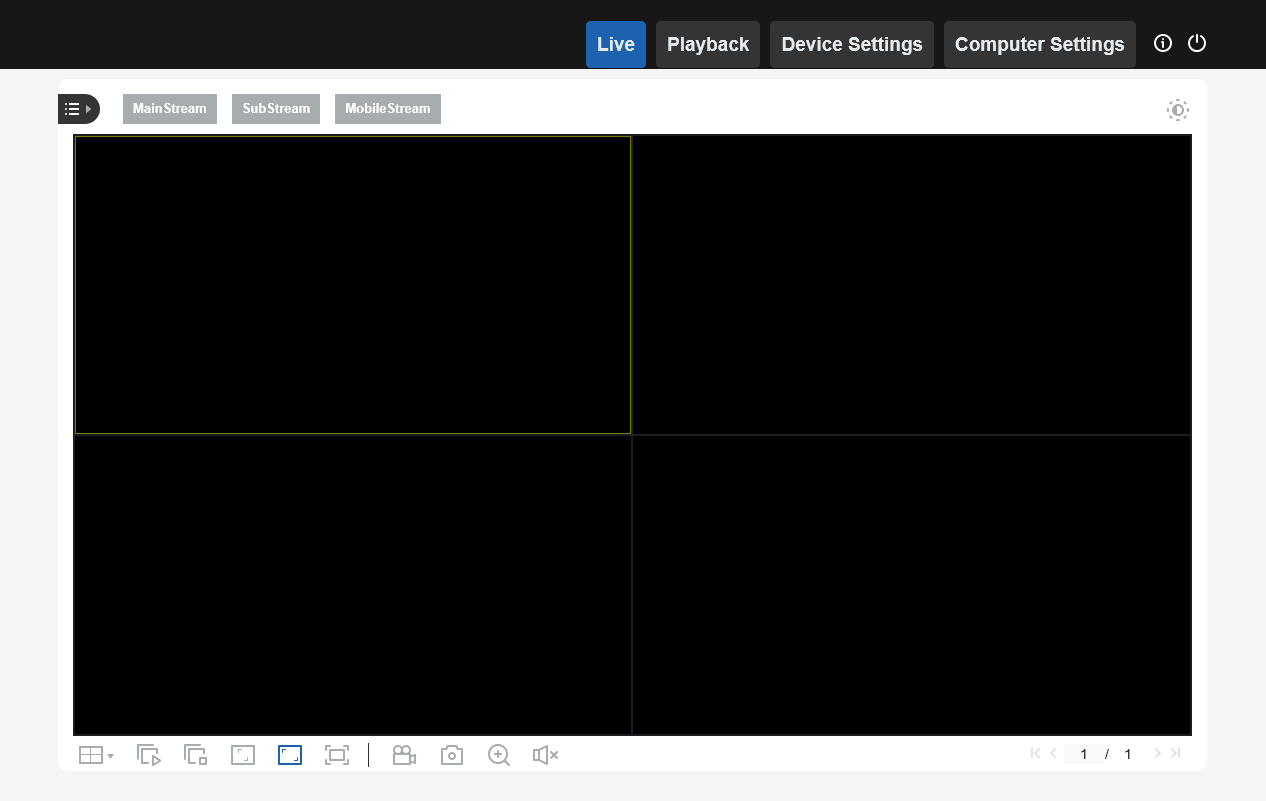
Task: Select the bottom-left video pane
Action: point(353,585)
